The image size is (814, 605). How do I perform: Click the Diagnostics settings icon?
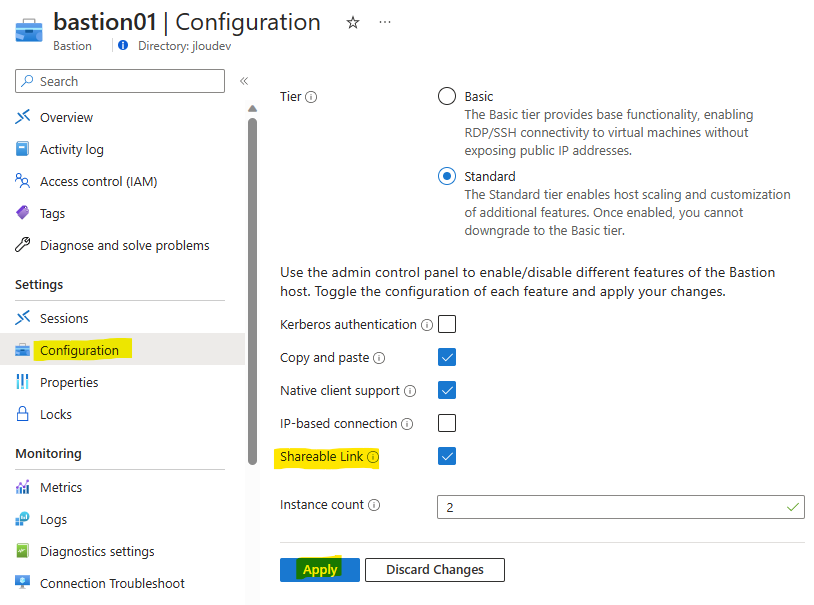(22, 550)
